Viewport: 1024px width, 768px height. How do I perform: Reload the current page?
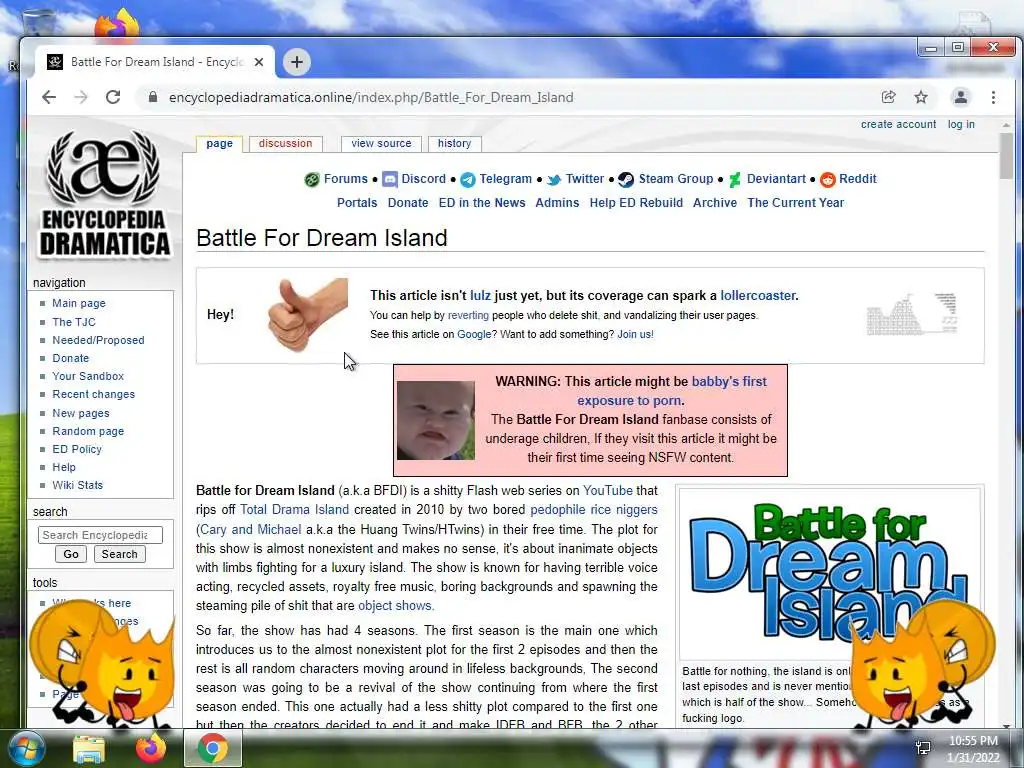pos(113,97)
